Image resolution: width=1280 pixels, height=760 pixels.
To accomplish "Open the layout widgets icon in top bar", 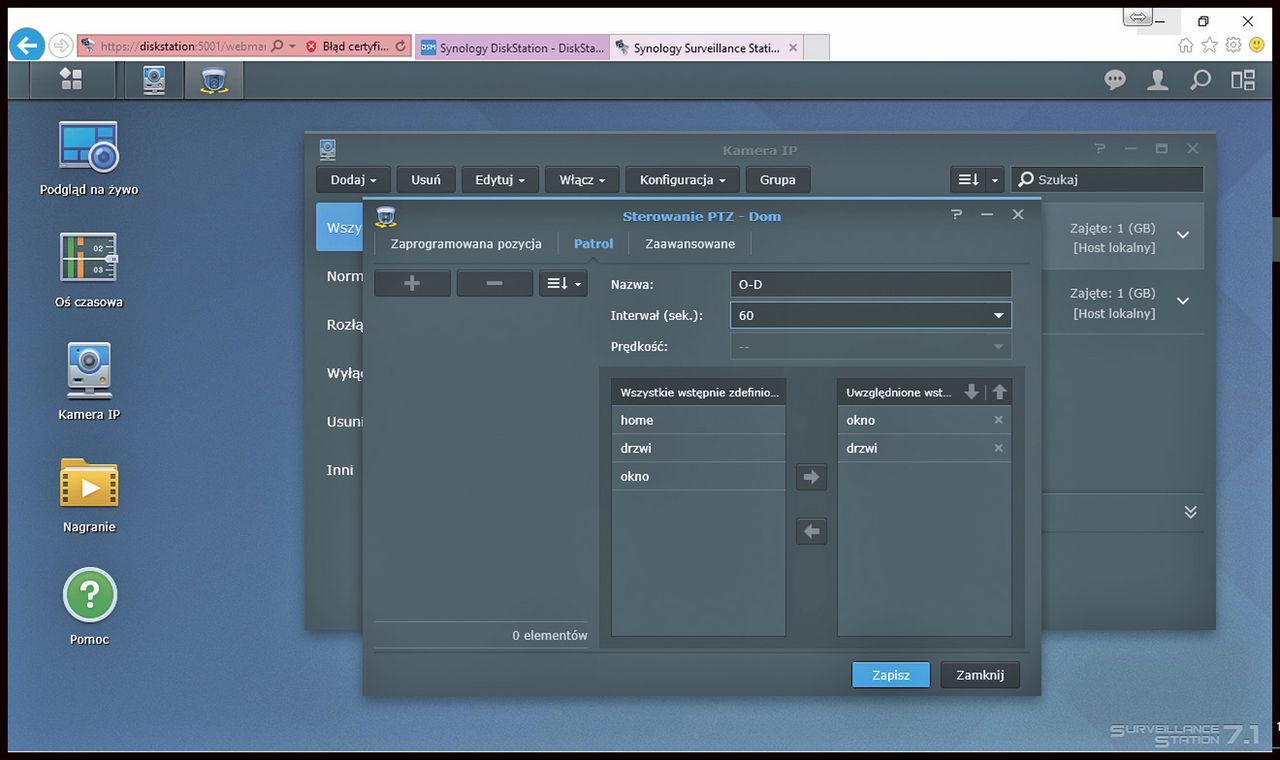I will [1243, 80].
